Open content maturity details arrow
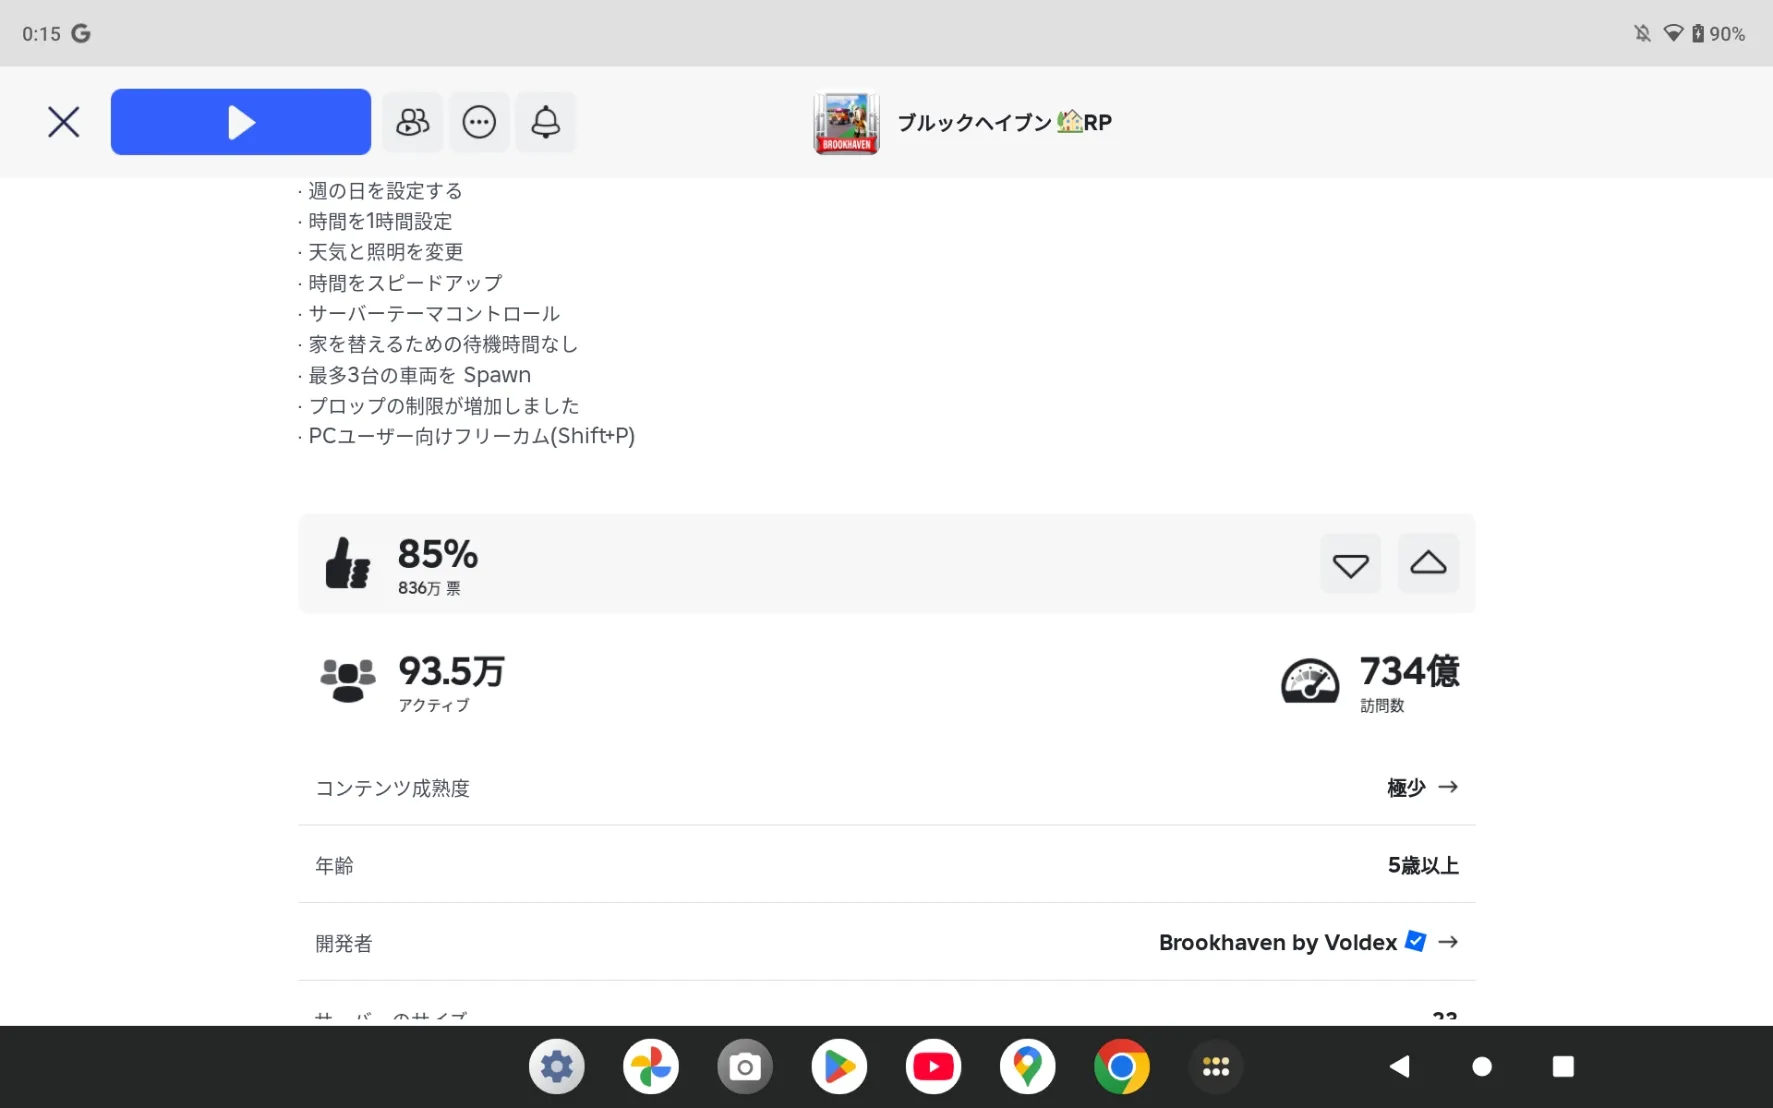The height and width of the screenshot is (1108, 1773). coord(1448,787)
